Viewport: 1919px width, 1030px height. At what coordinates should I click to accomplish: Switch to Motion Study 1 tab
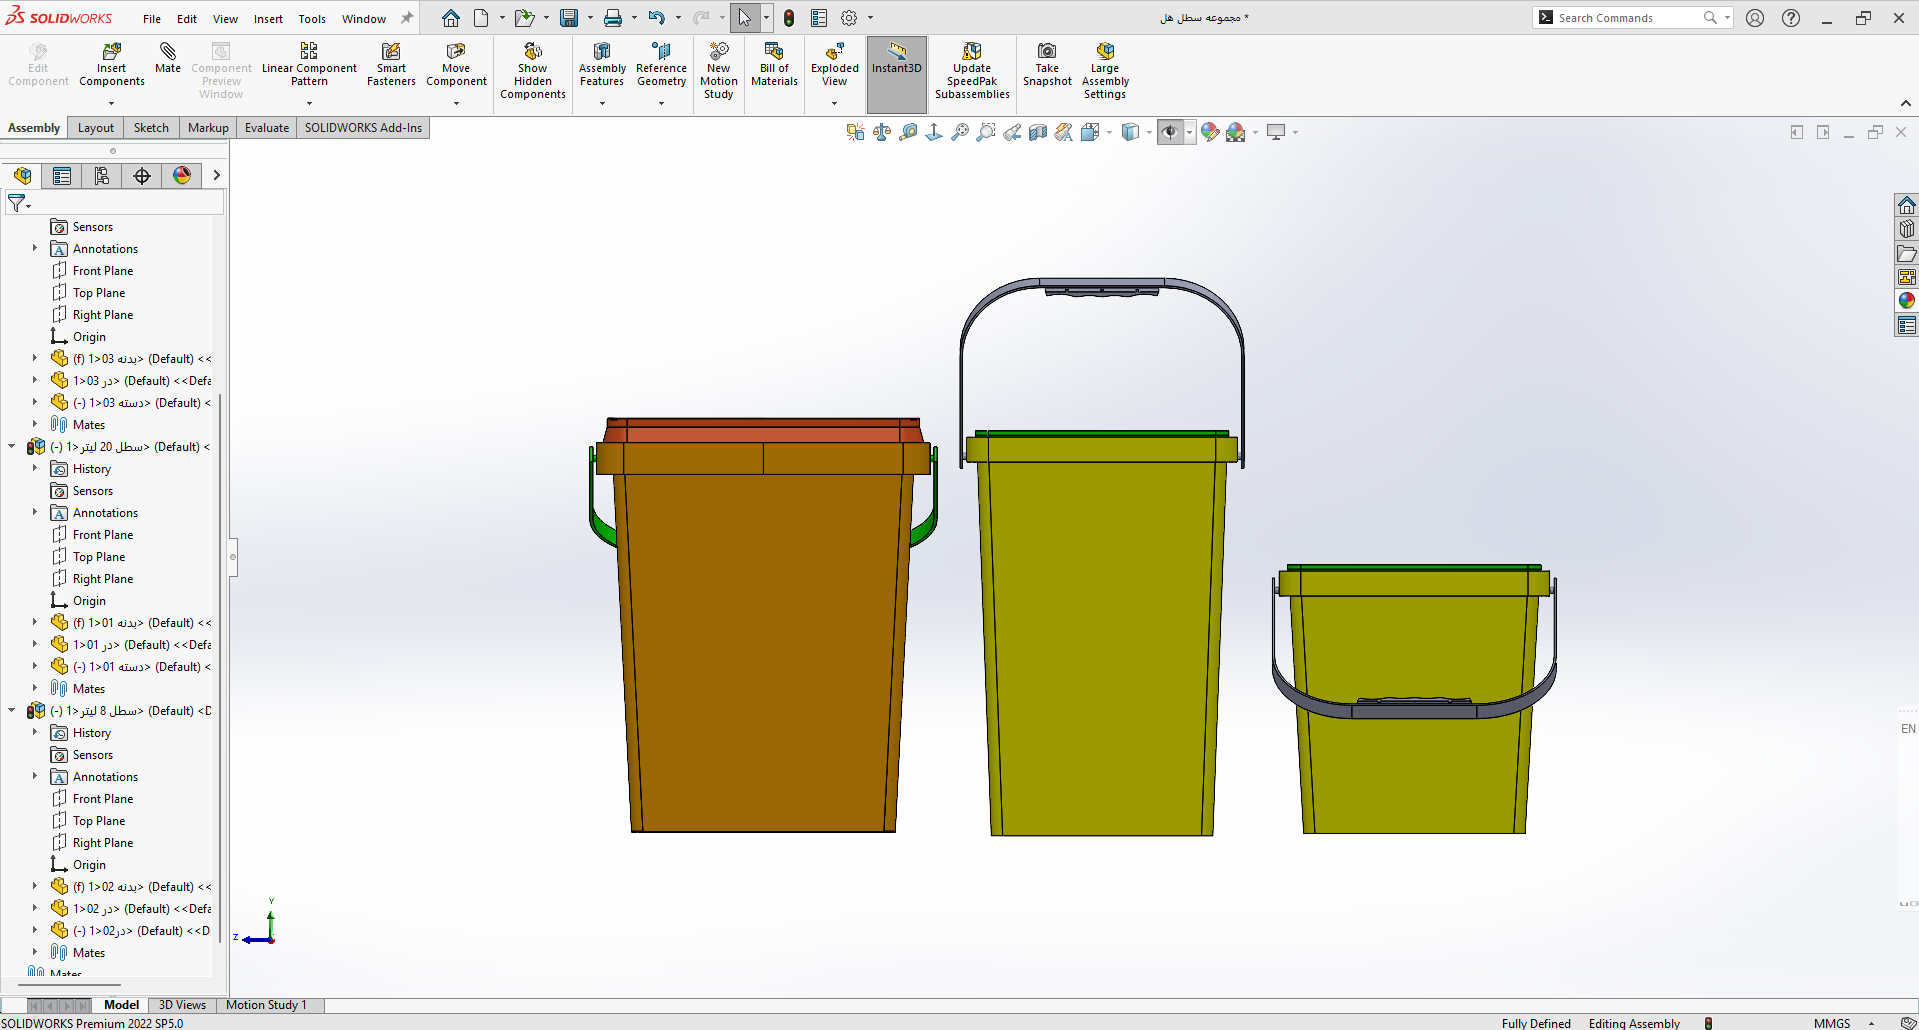coord(266,1005)
